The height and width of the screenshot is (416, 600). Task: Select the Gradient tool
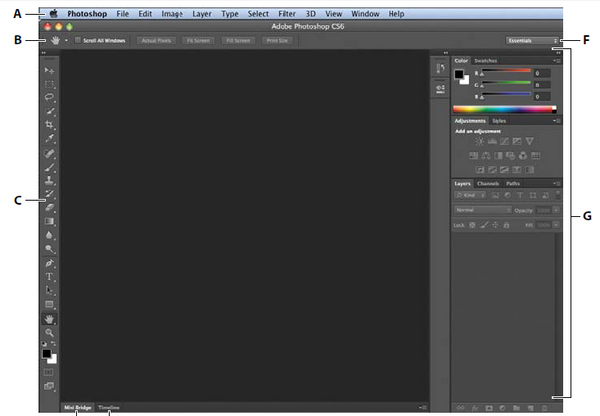(49, 221)
